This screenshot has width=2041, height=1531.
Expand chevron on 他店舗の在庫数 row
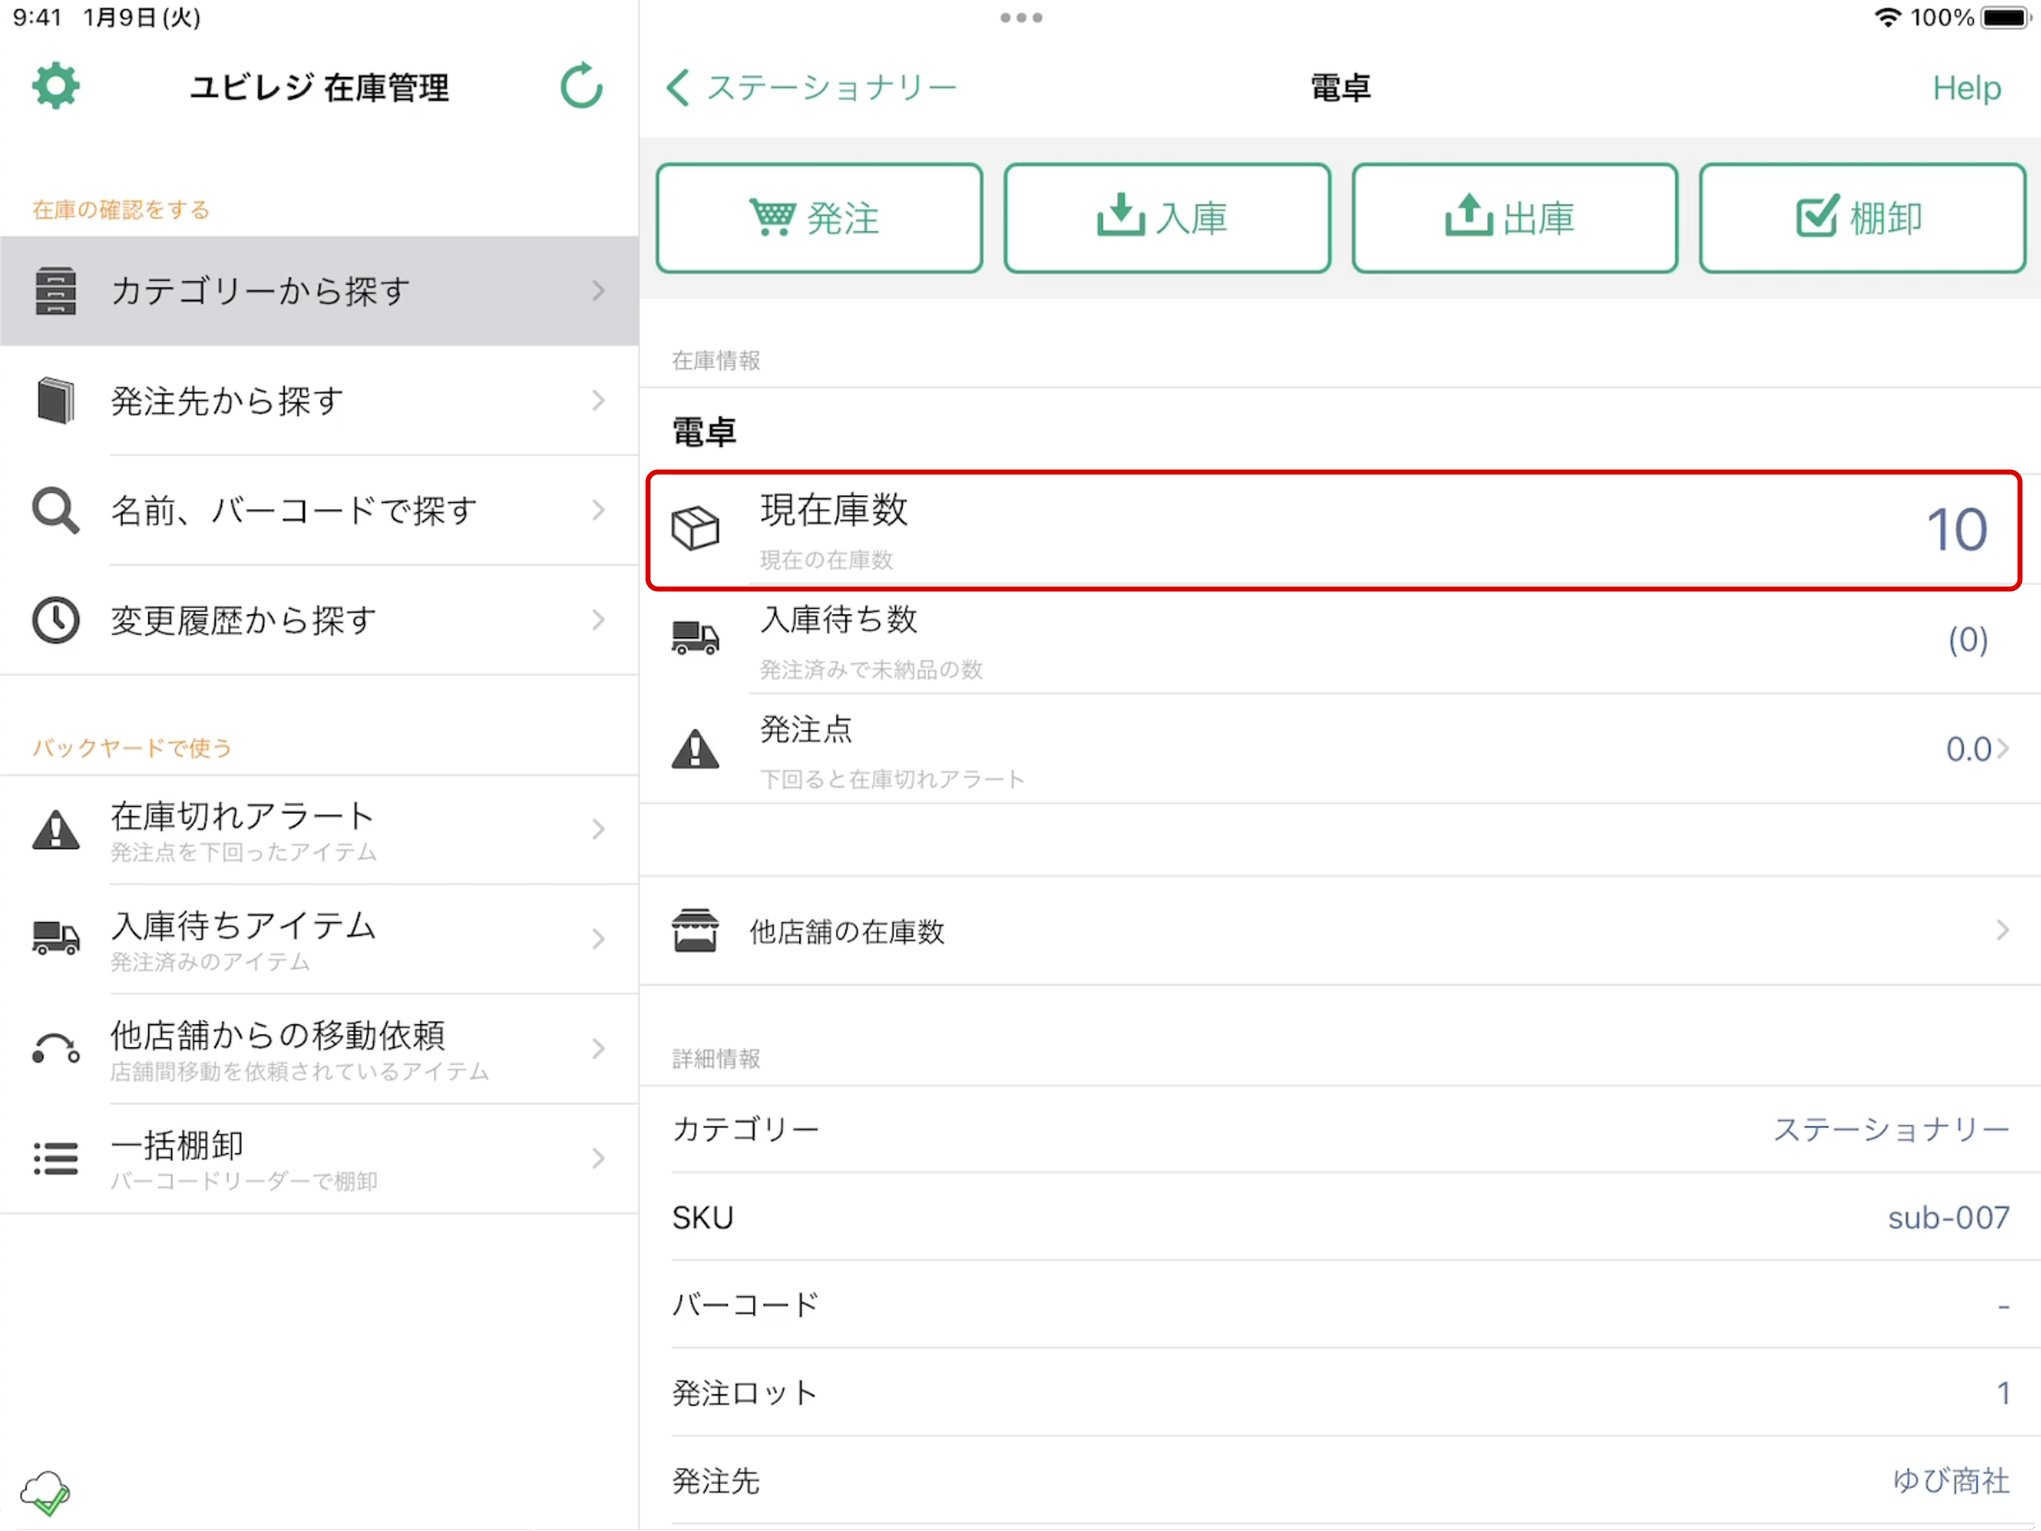2003,931
